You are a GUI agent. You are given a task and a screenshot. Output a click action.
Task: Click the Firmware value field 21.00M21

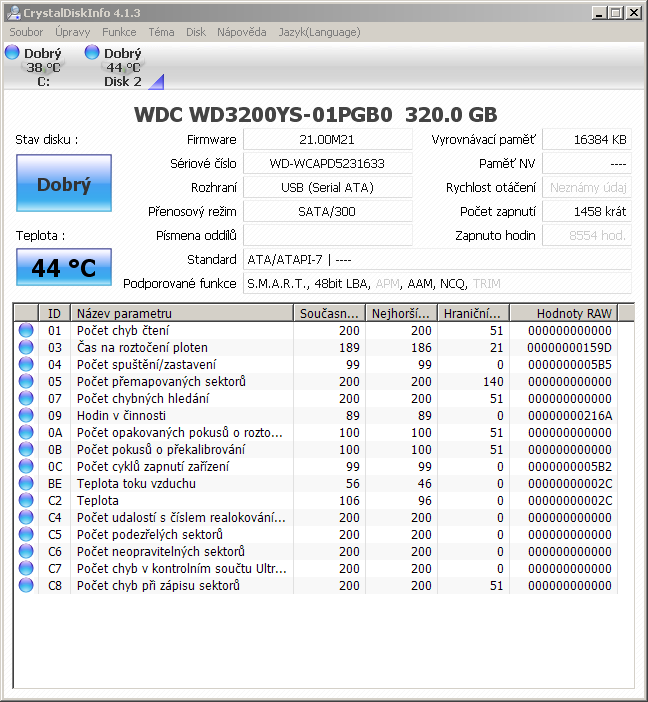327,140
